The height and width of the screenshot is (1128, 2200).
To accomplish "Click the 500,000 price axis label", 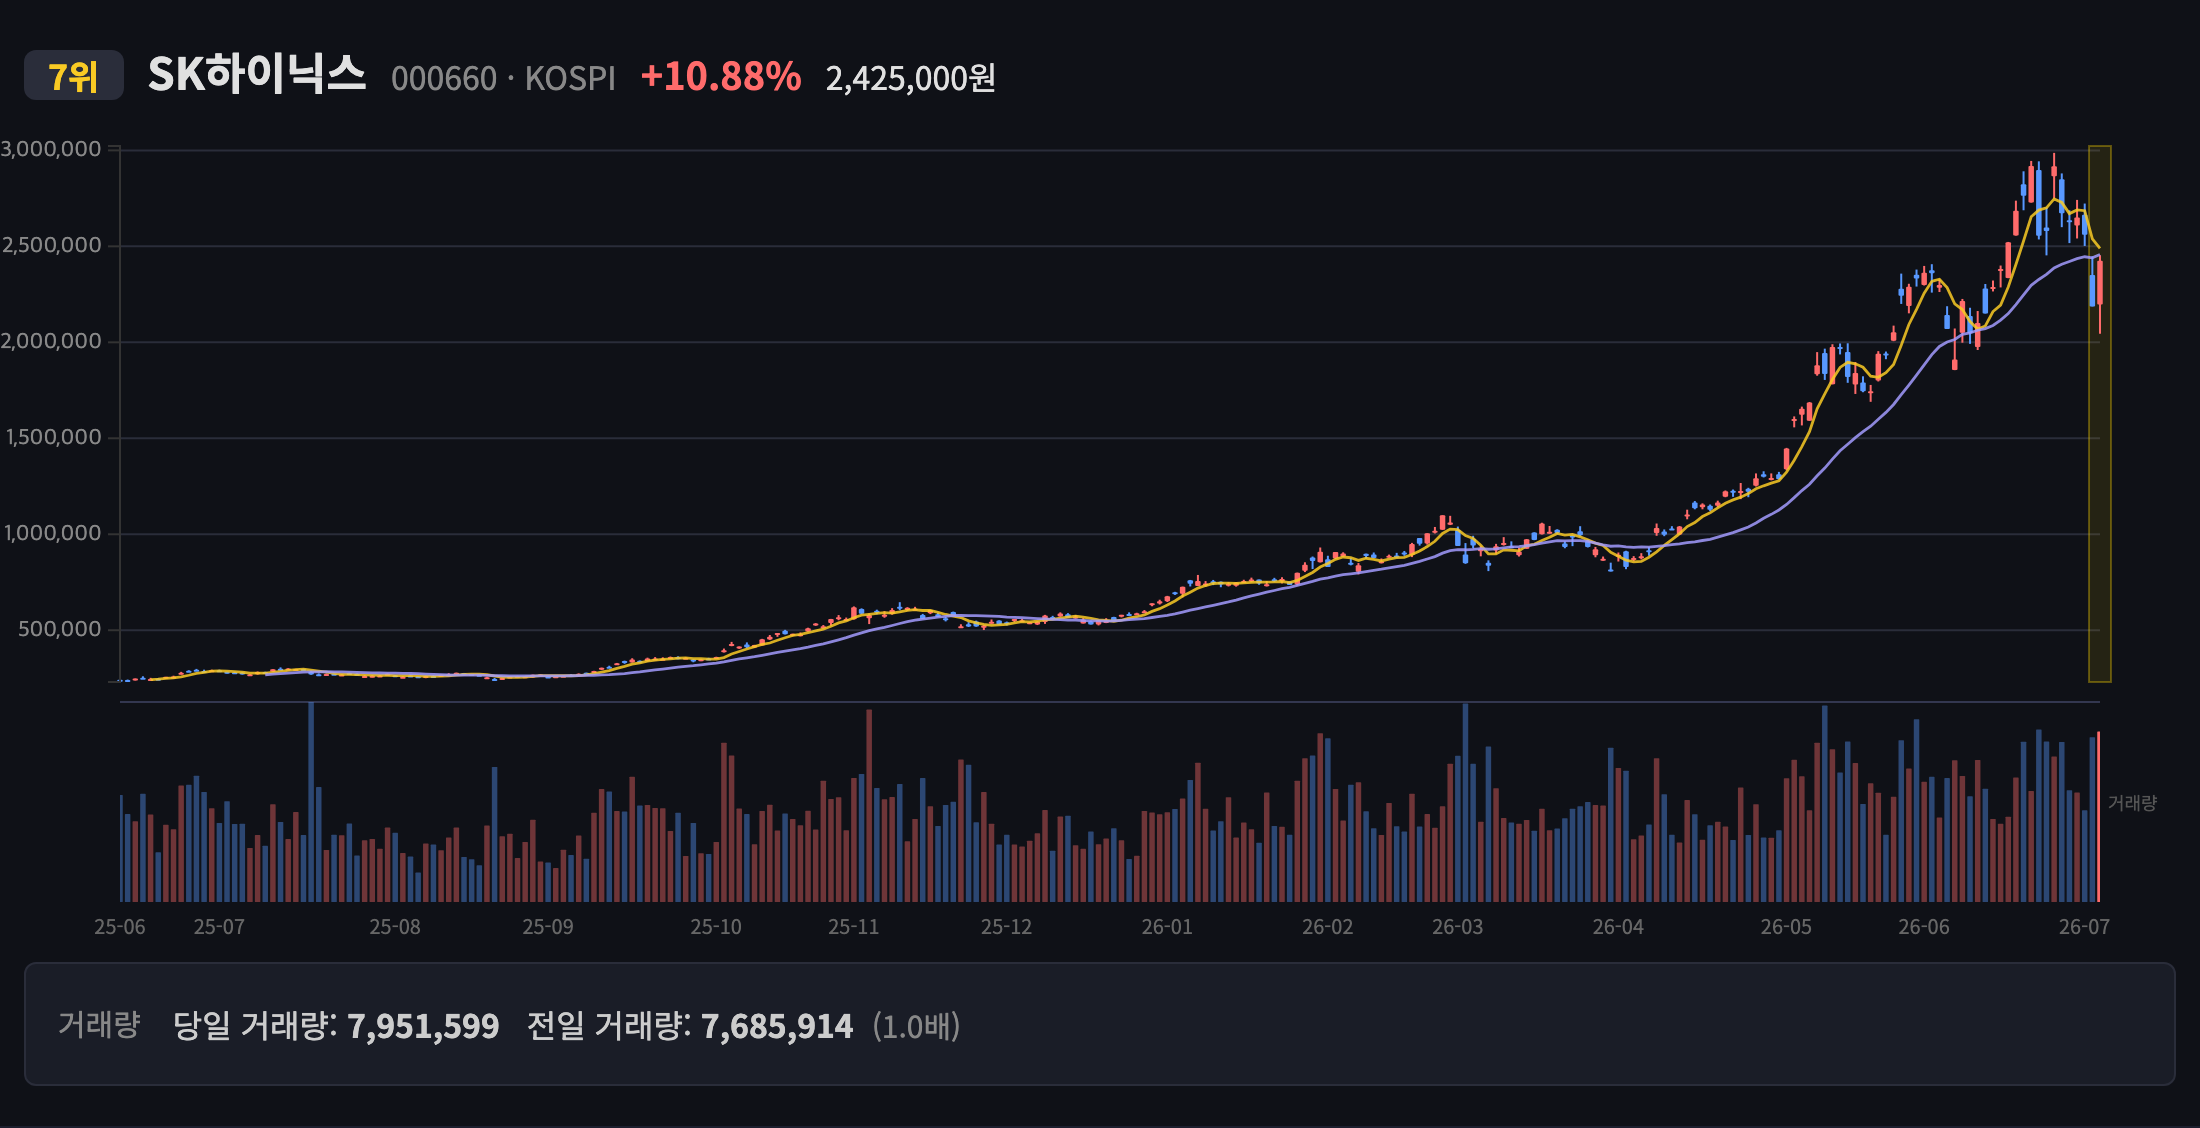I will pyautogui.click(x=60, y=629).
